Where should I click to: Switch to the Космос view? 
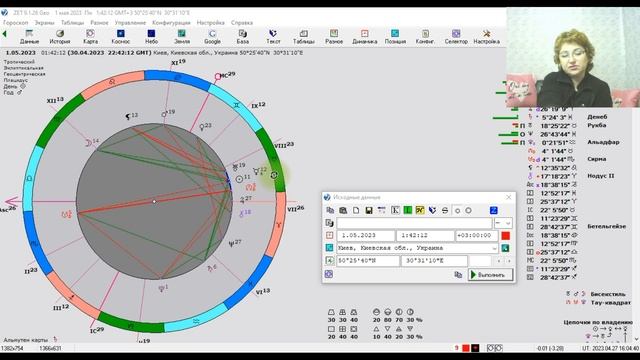tap(121, 36)
